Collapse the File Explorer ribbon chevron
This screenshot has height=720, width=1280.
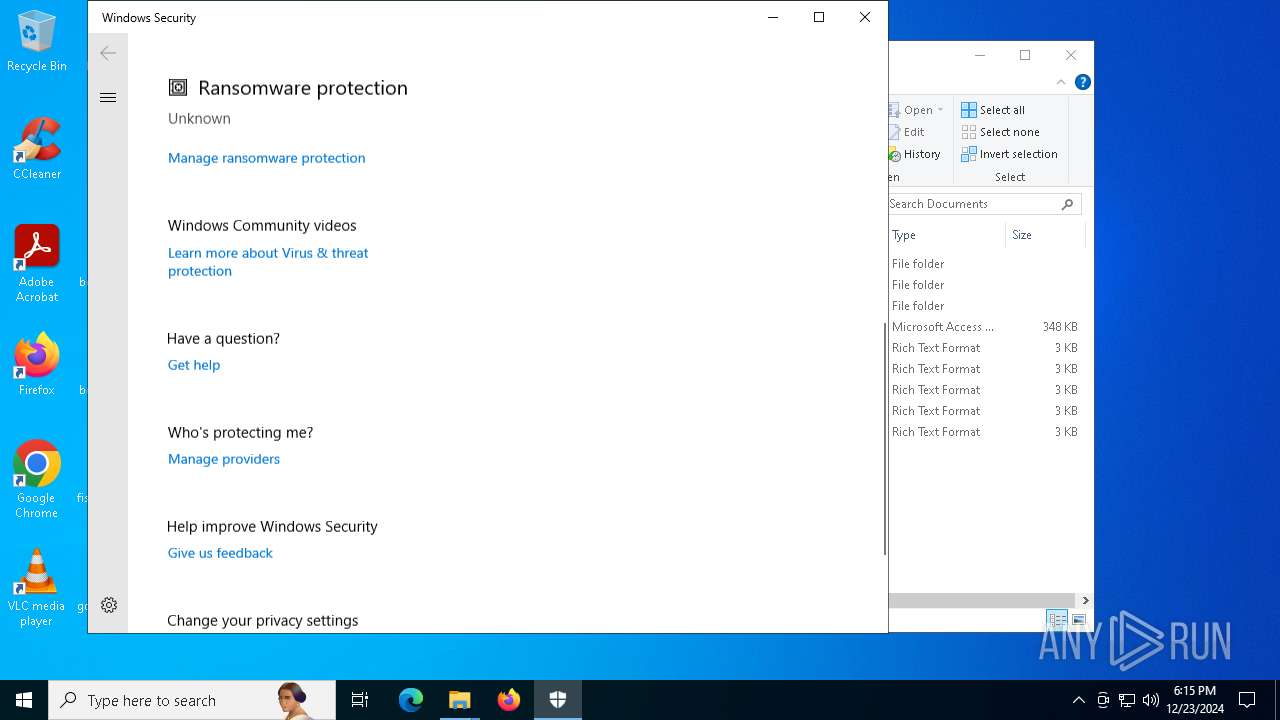(1061, 82)
